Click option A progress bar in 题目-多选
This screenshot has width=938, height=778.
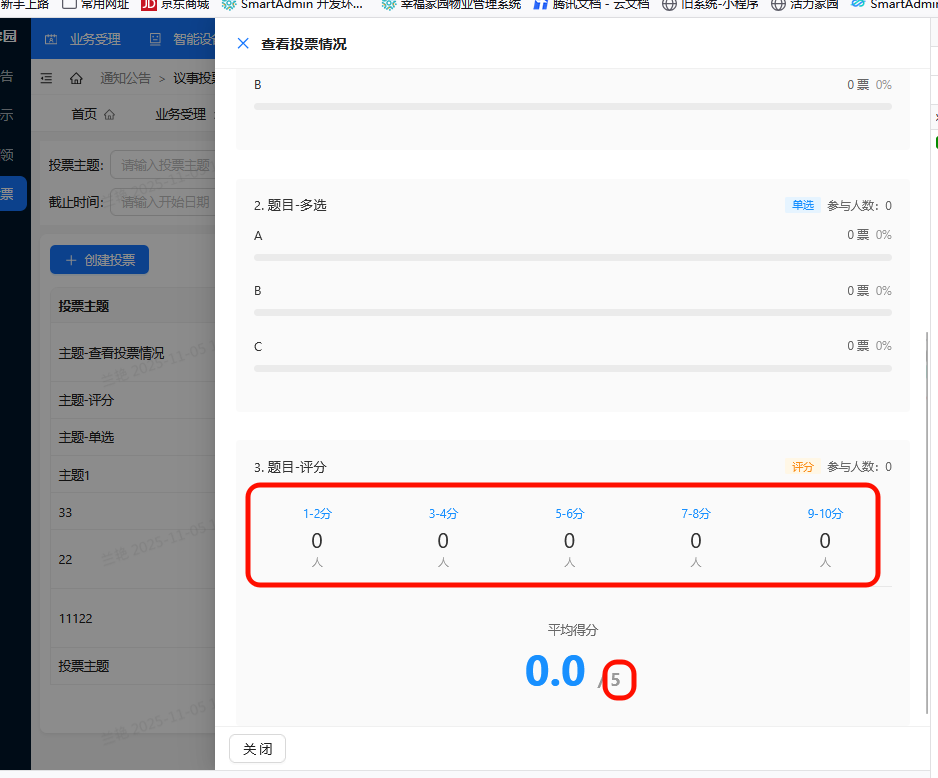572,257
